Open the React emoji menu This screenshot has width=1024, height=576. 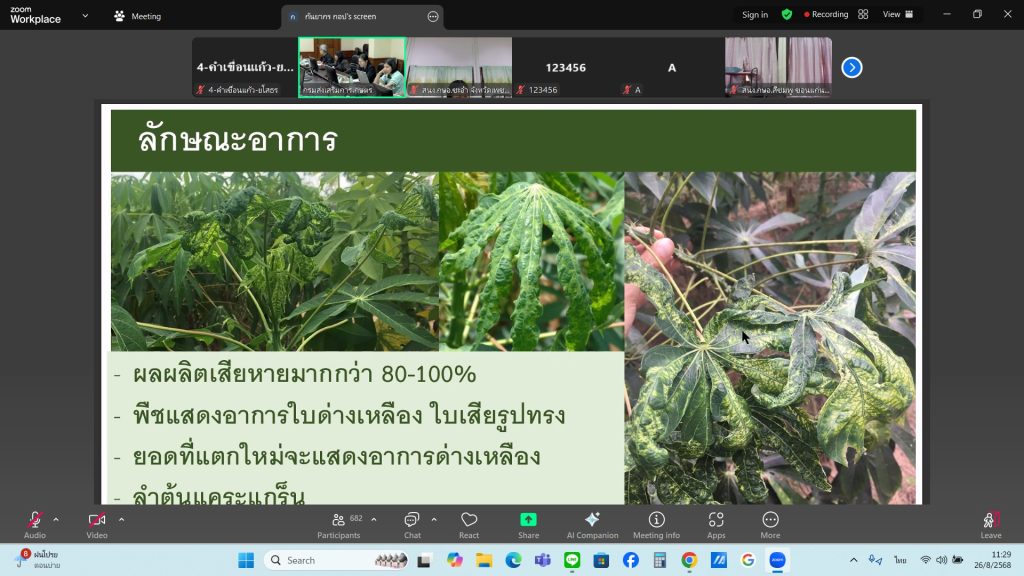[x=469, y=524]
